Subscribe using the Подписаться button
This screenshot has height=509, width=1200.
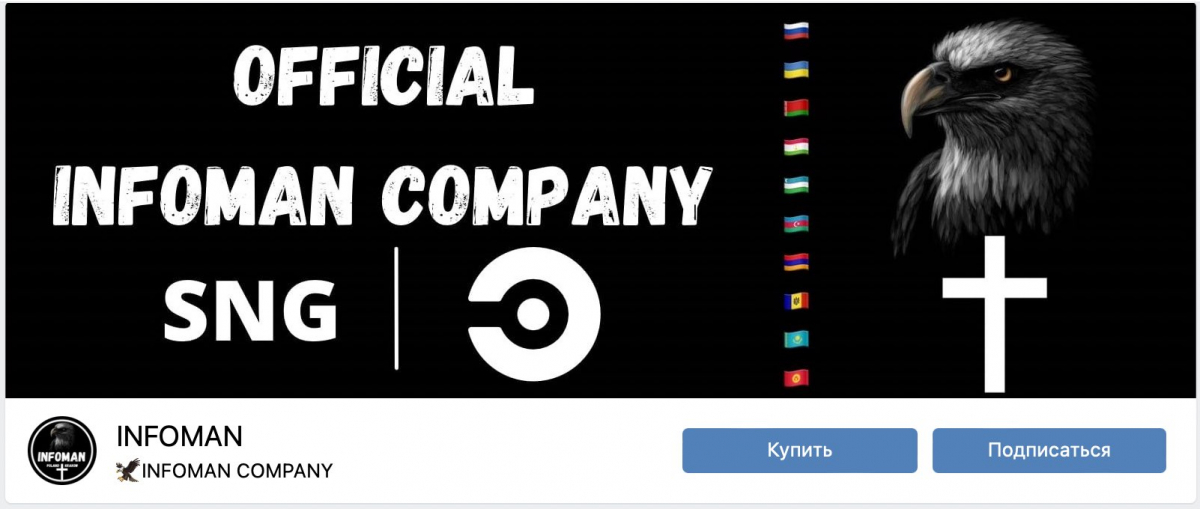point(1049,450)
